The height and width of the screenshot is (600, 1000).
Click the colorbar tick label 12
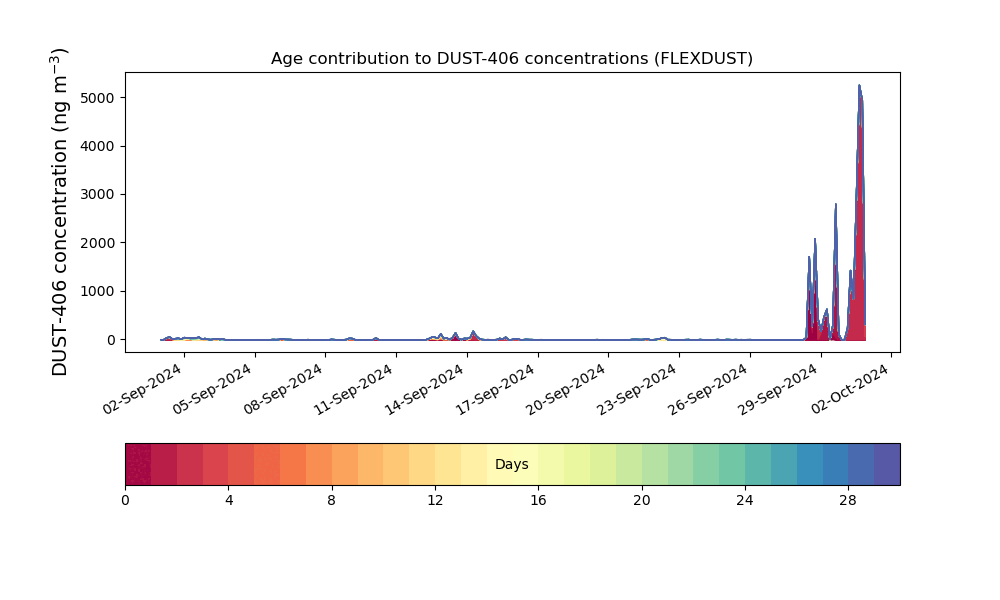coord(435,501)
